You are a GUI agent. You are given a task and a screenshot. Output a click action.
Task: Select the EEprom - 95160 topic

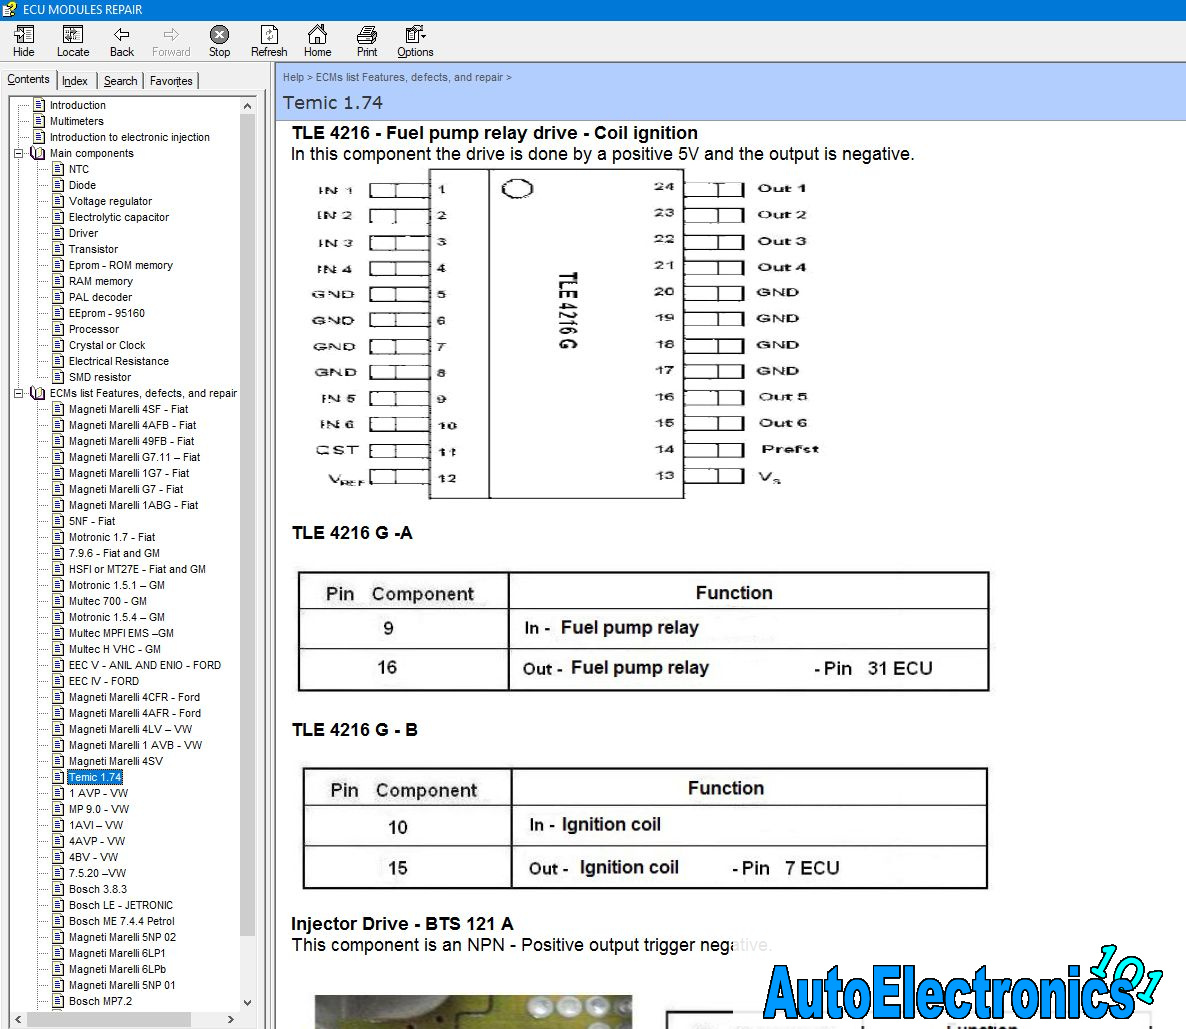point(106,313)
